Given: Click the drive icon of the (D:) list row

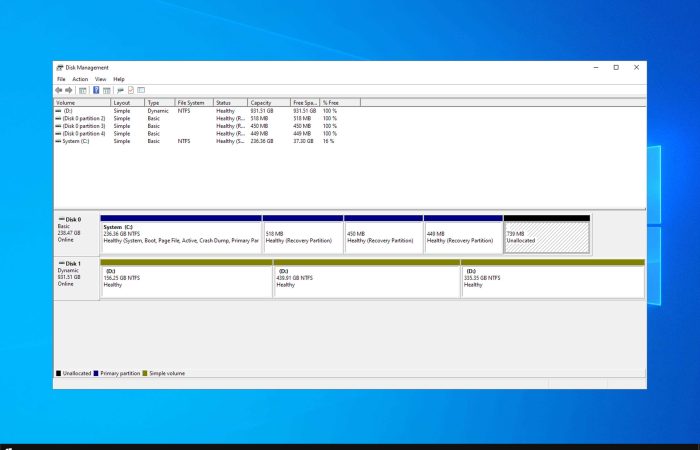Looking at the screenshot, I should click(58, 111).
